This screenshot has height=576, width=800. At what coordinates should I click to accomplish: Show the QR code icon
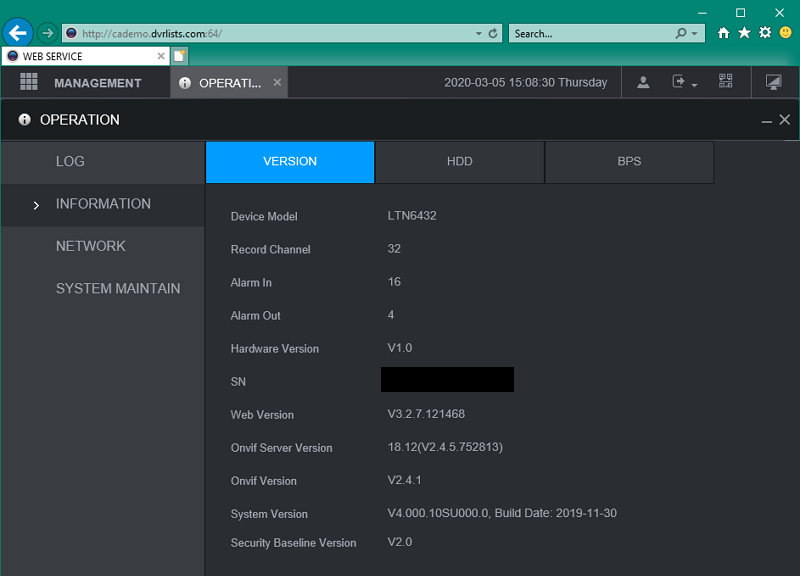[726, 83]
